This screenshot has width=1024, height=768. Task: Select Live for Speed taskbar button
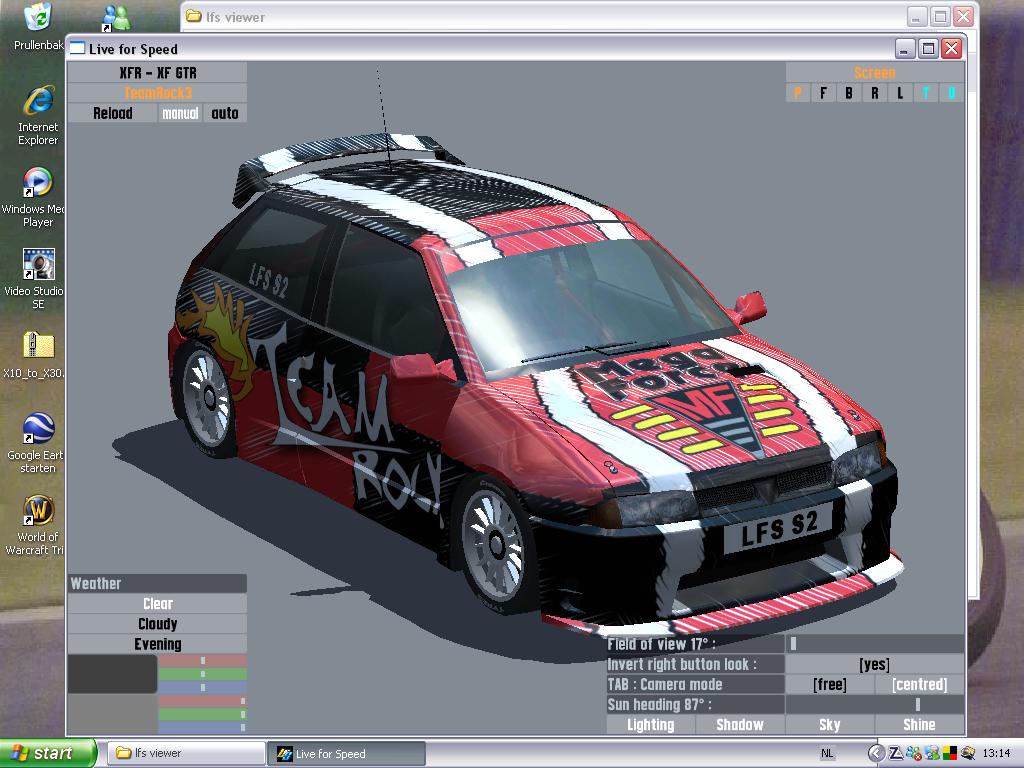(x=346, y=753)
